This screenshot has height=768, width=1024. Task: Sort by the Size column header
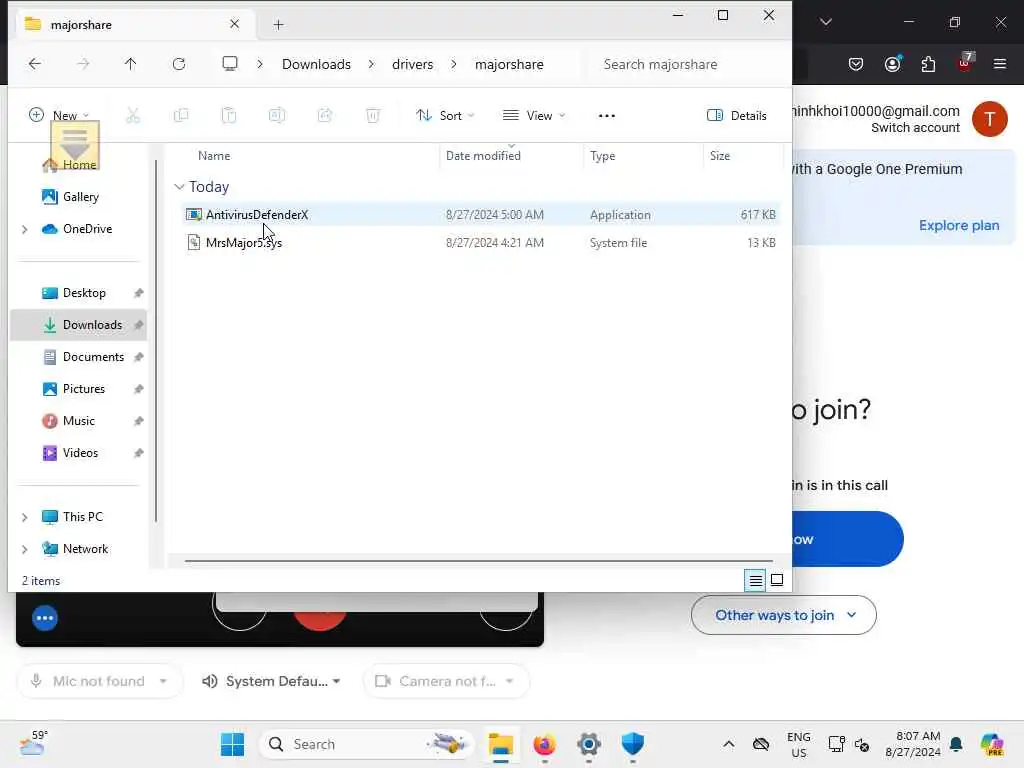pyautogui.click(x=720, y=156)
